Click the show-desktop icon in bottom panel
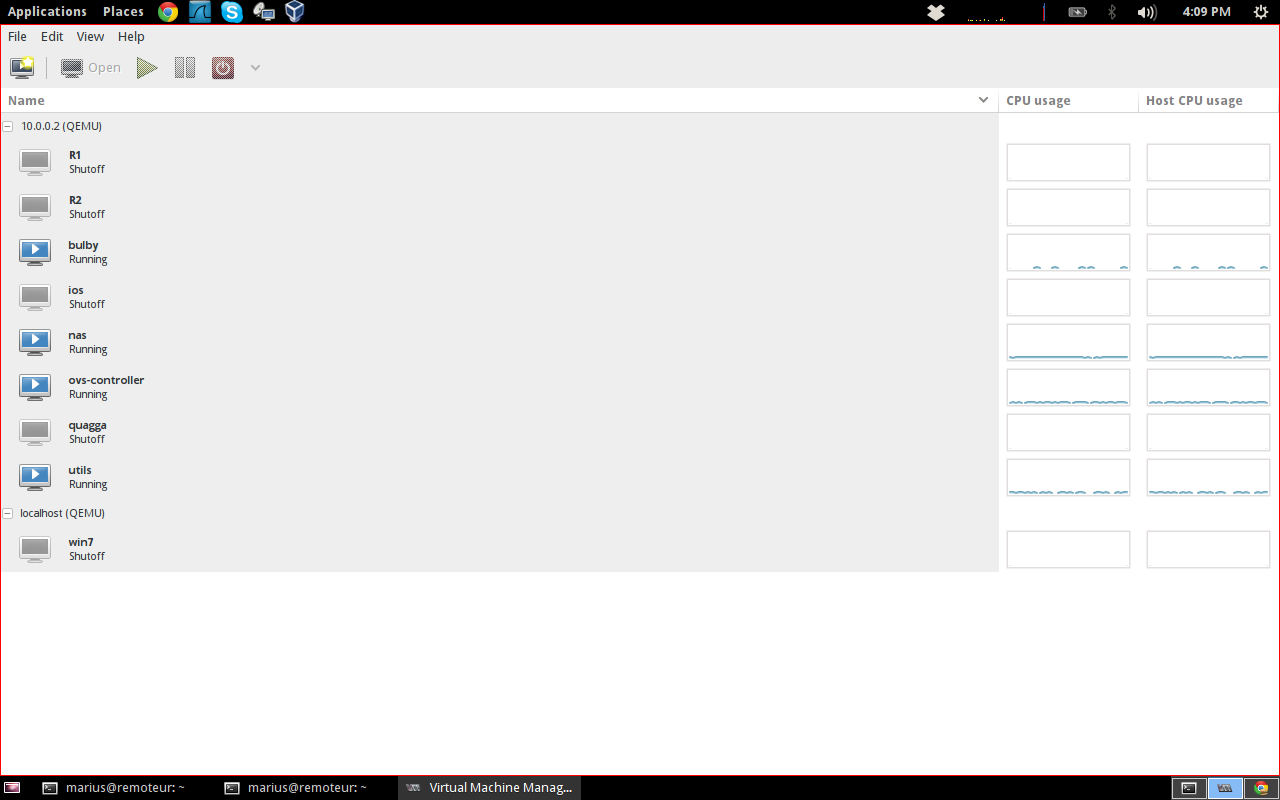The image size is (1280, 800). pos(12,788)
